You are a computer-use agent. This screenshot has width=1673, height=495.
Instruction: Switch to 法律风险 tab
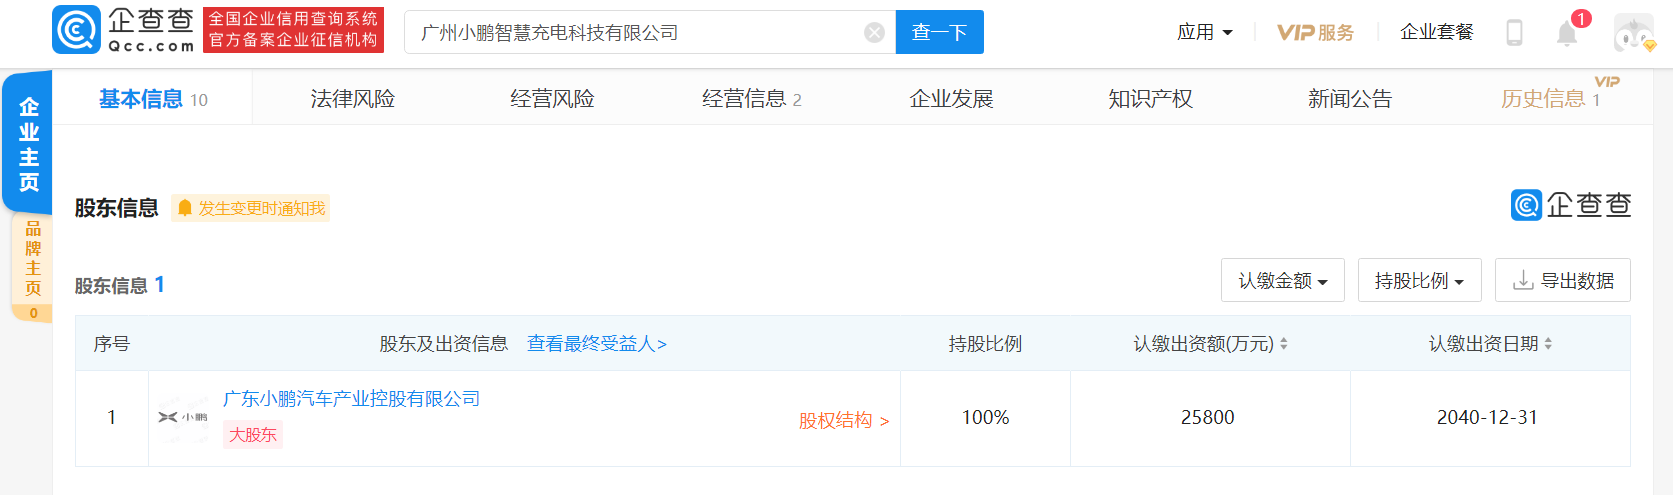pyautogui.click(x=352, y=99)
